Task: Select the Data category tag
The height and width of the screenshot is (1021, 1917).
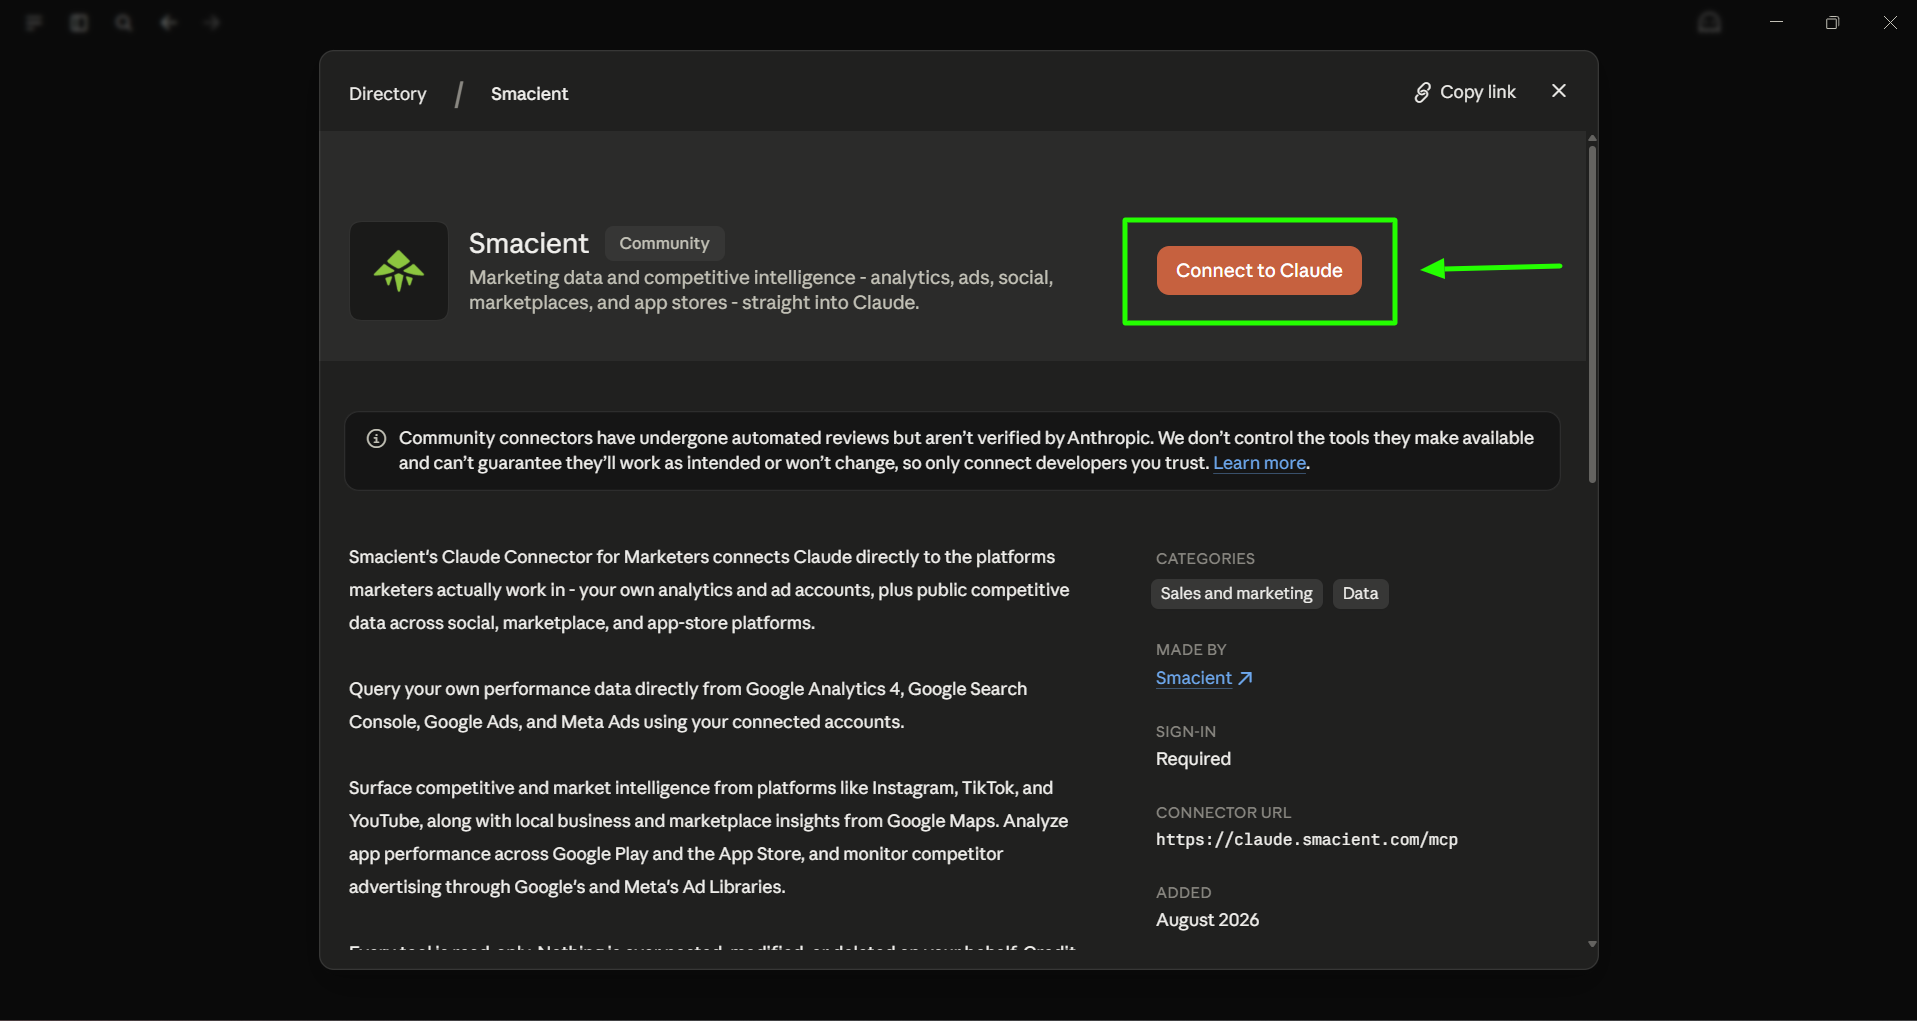Action: tap(1360, 593)
